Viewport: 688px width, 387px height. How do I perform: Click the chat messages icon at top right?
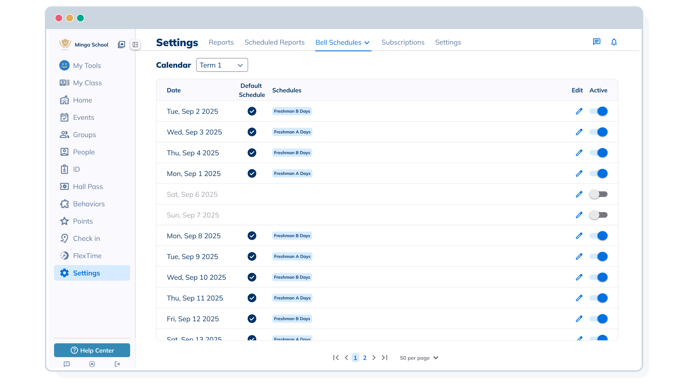pyautogui.click(x=596, y=42)
